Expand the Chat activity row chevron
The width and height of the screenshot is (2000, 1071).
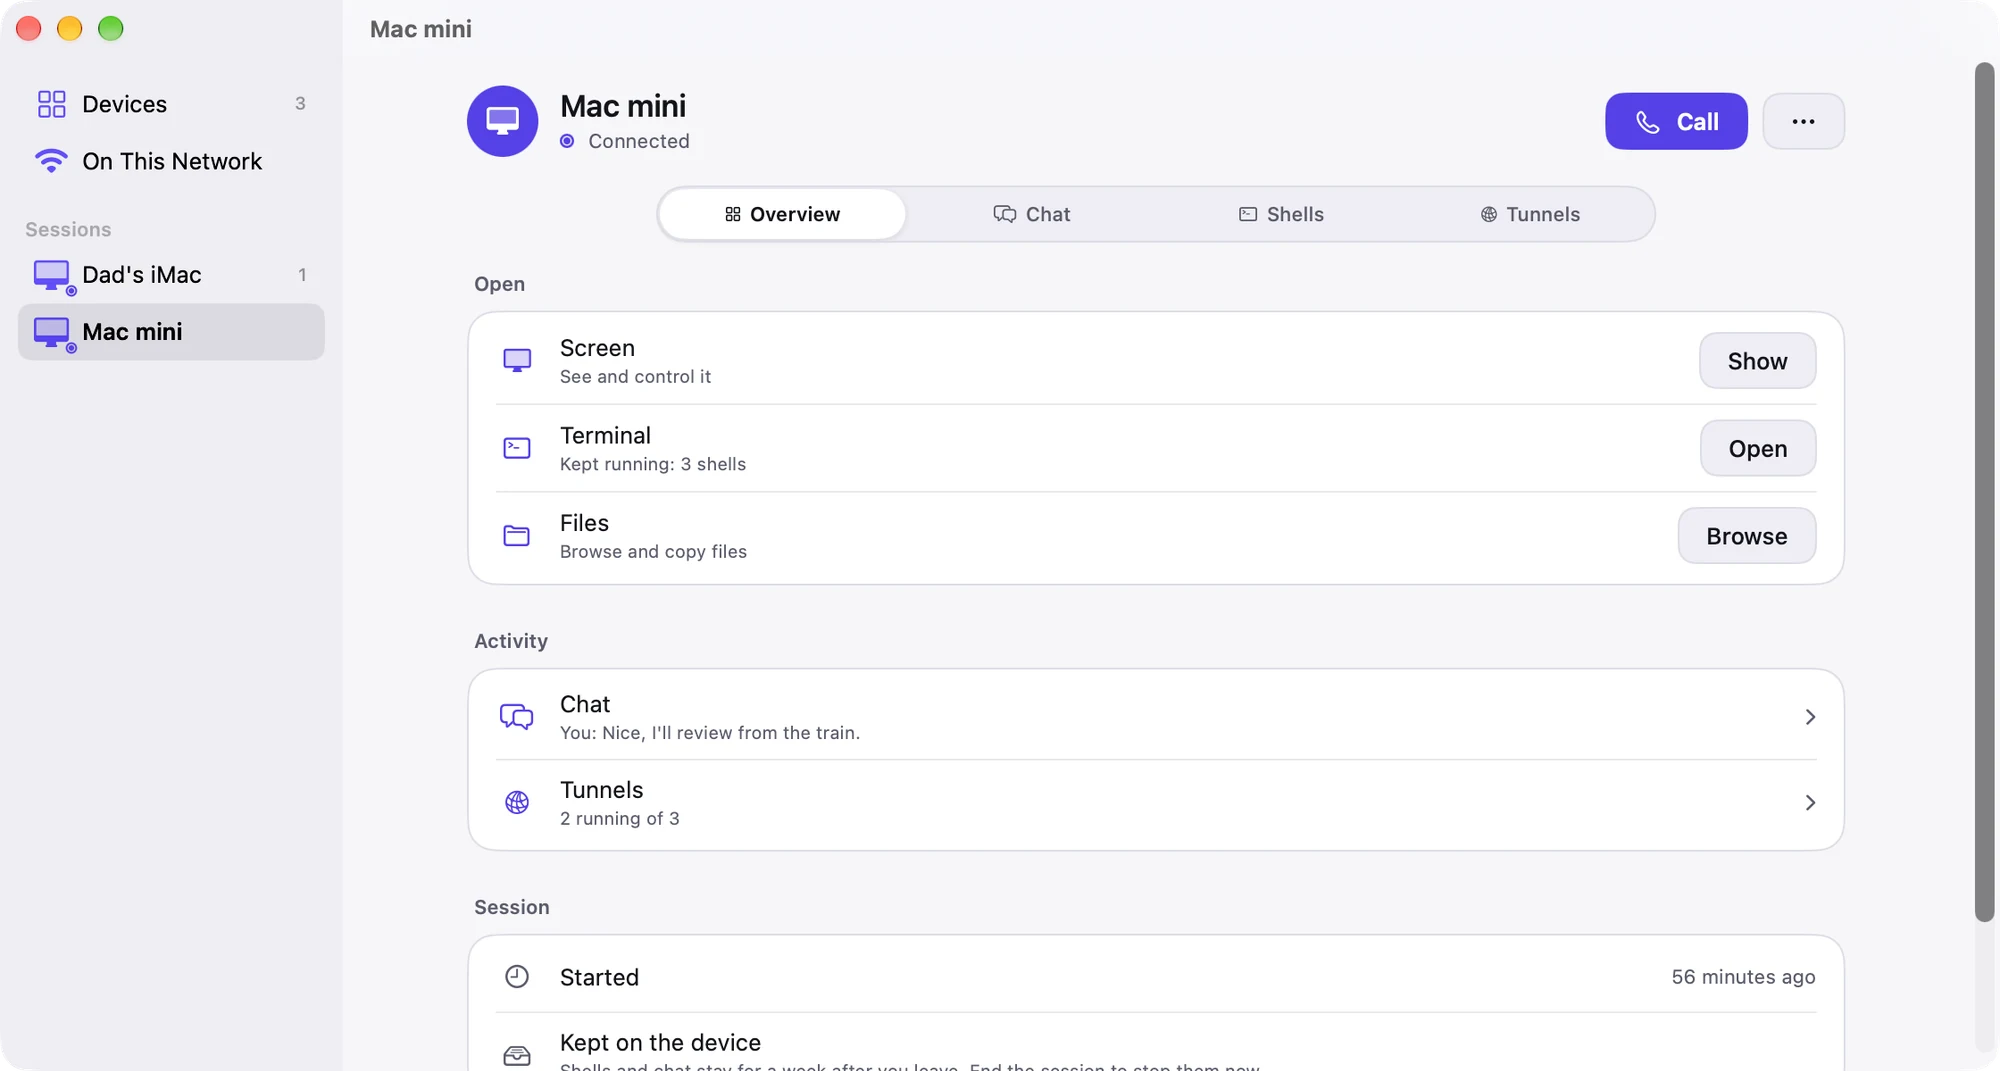pyautogui.click(x=1810, y=717)
